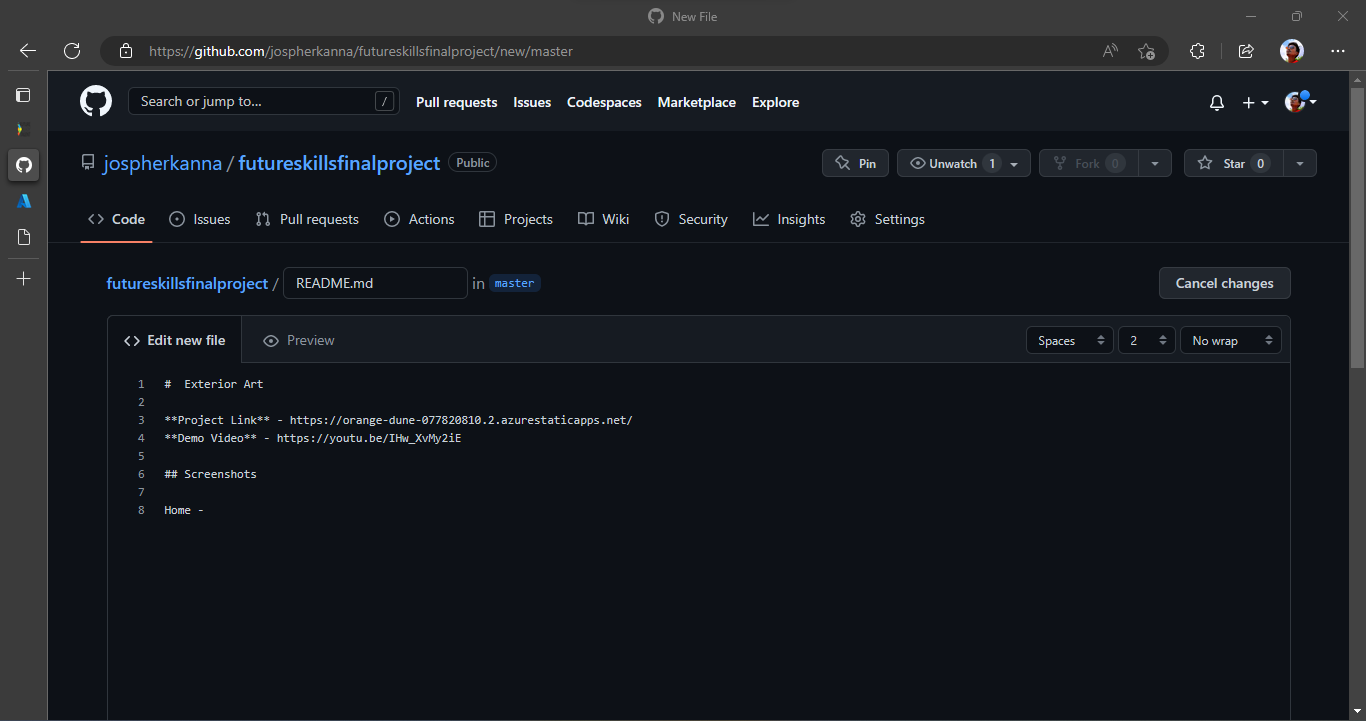The image size is (1366, 721).
Task: Click the GitHub octocat home logo
Action: tap(95, 101)
